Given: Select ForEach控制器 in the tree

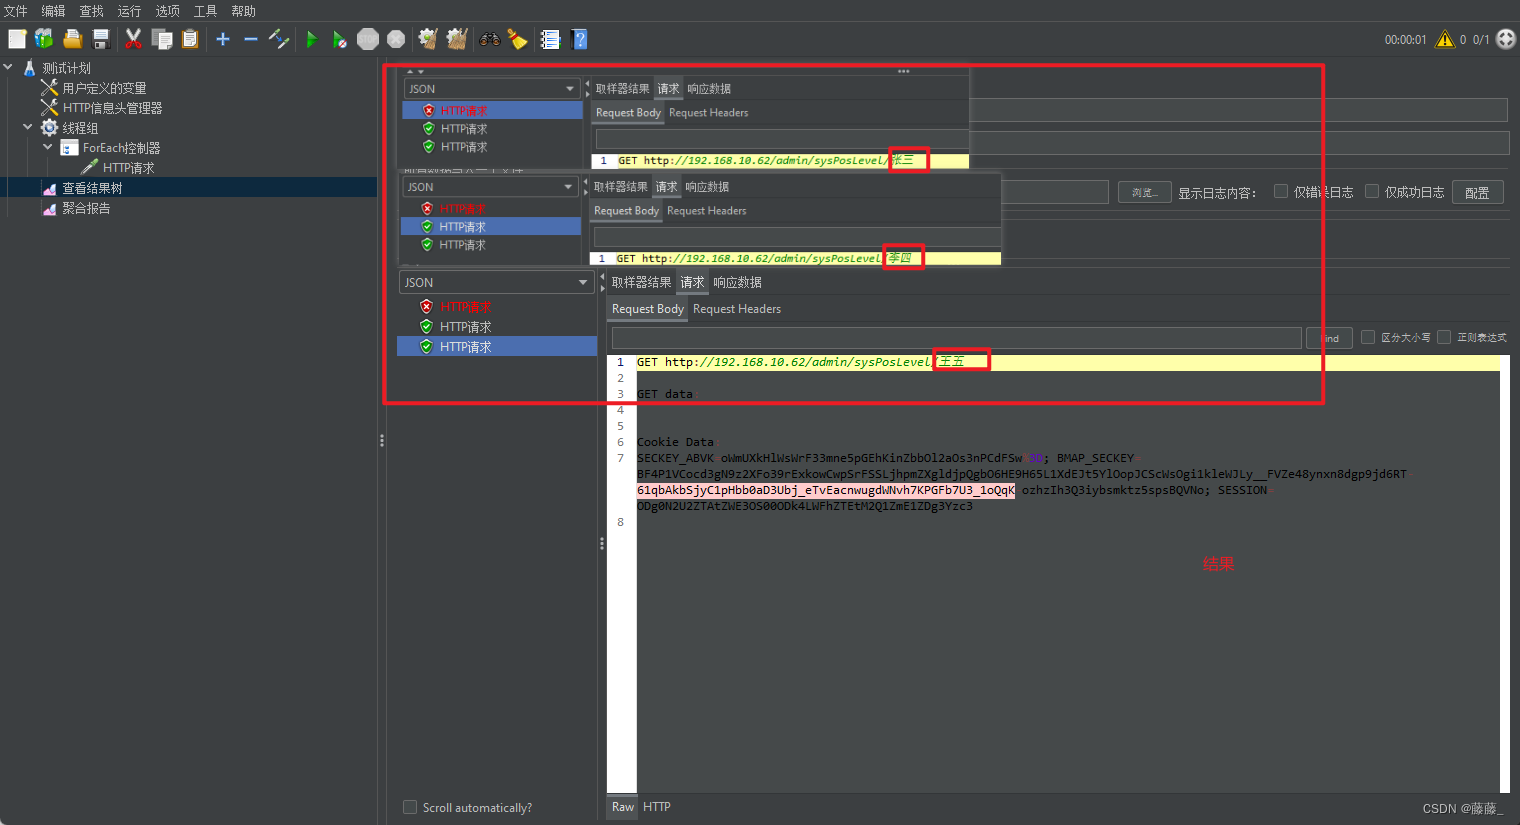Looking at the screenshot, I should pyautogui.click(x=121, y=148).
